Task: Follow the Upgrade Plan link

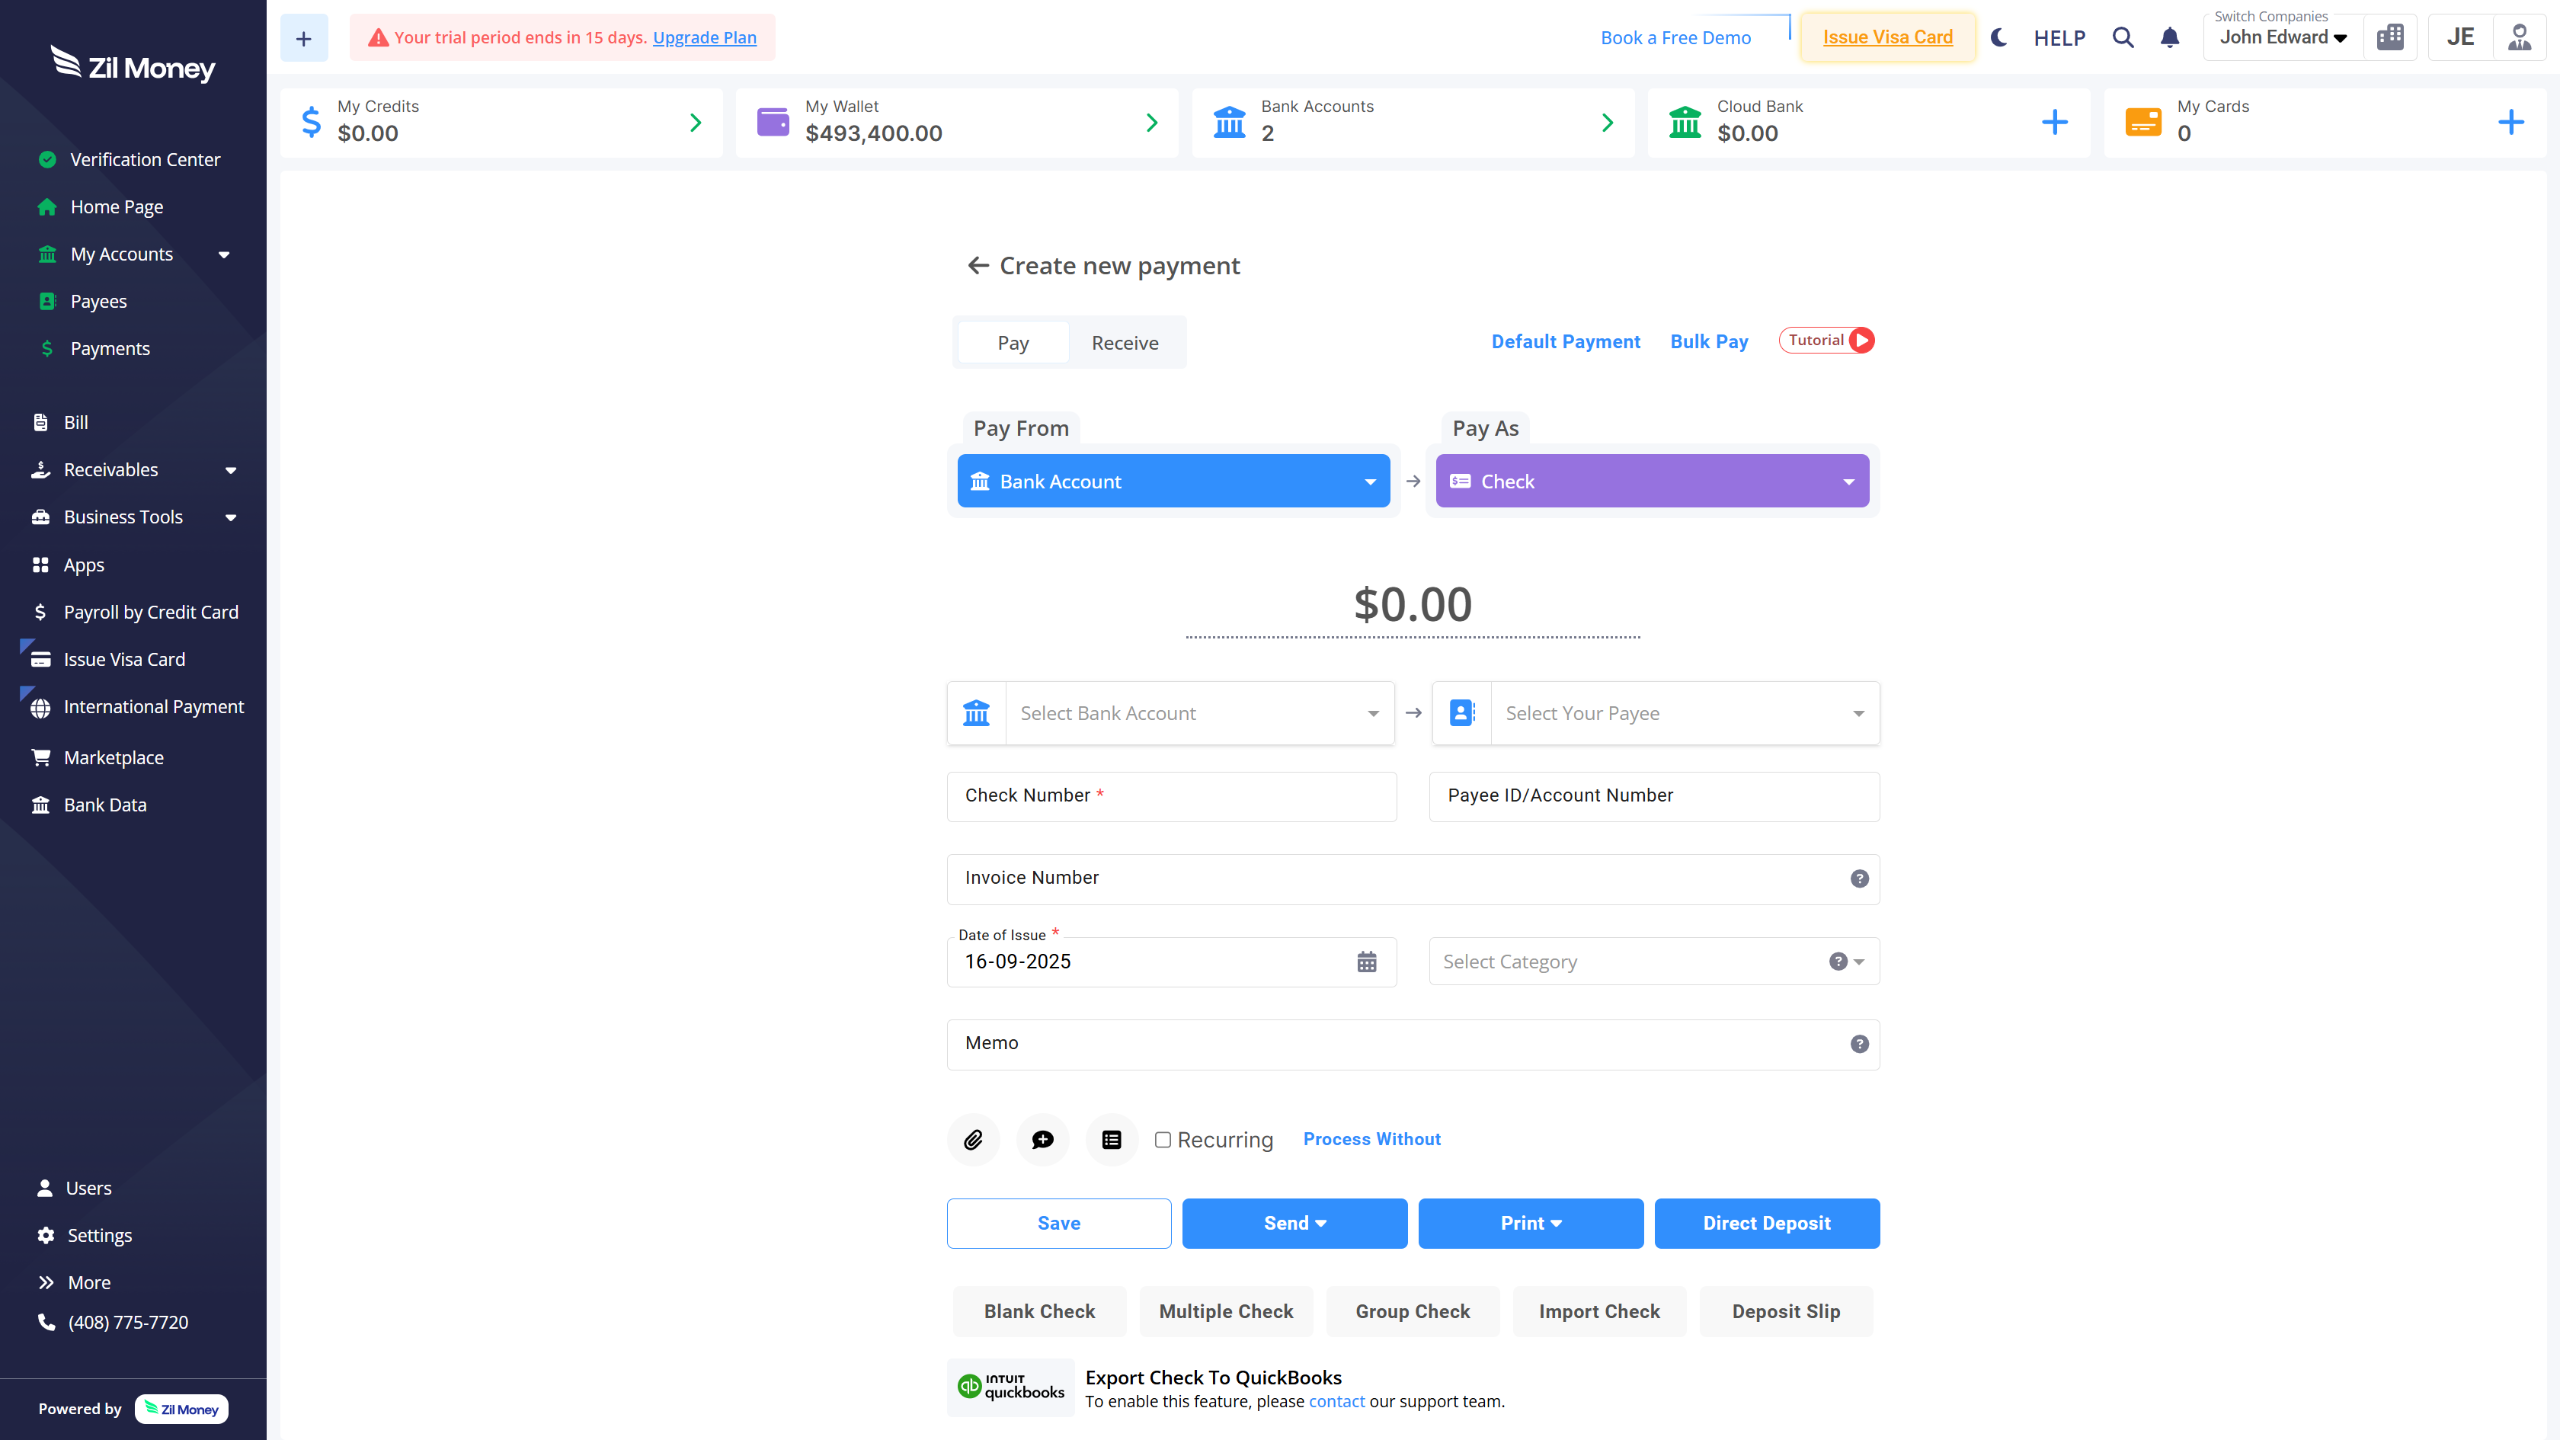Action: (704, 38)
